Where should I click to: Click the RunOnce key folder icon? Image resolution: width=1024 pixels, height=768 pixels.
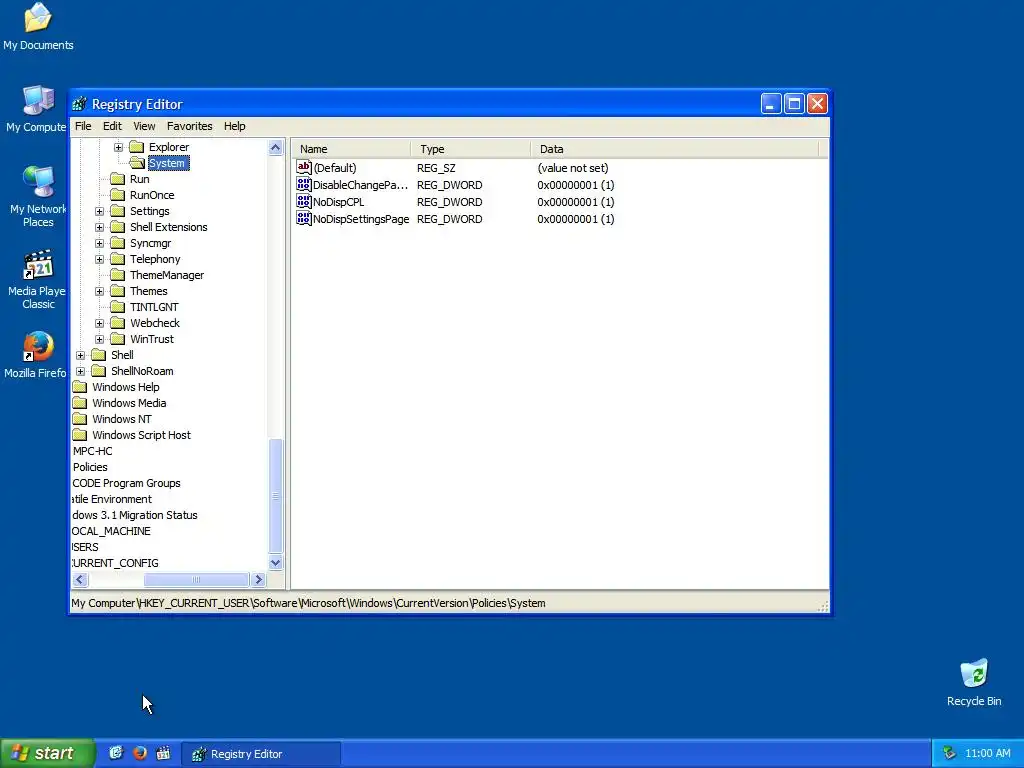(x=118, y=195)
